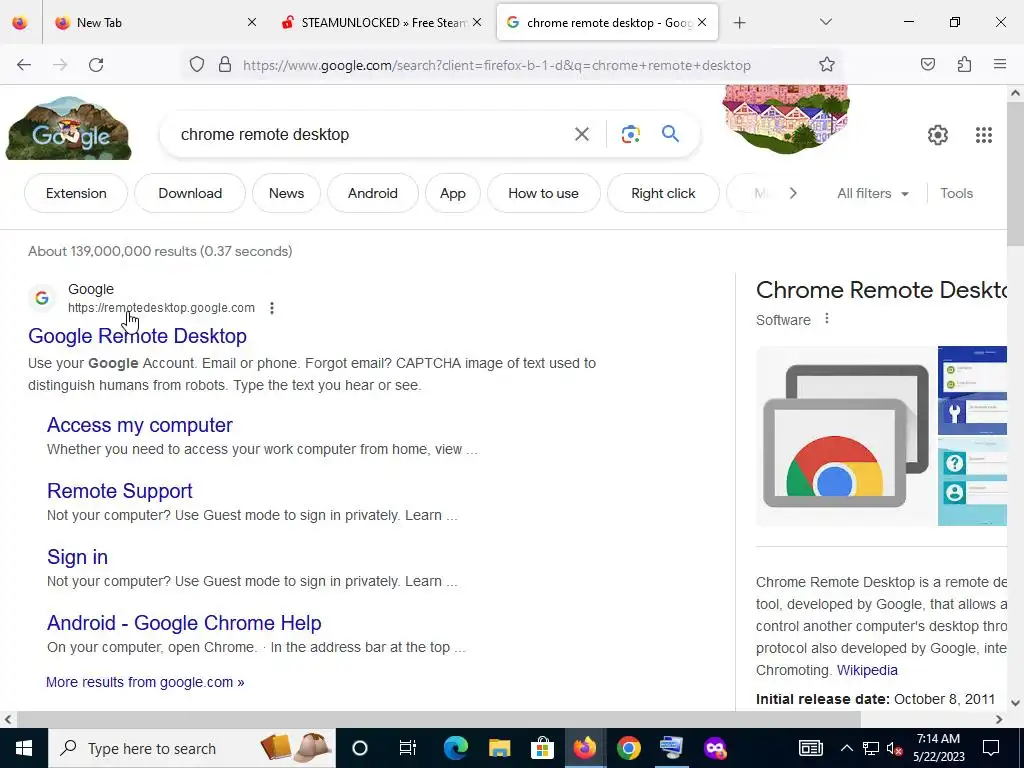The width and height of the screenshot is (1024, 768).
Task: Select the News filter chip
Action: click(x=286, y=193)
